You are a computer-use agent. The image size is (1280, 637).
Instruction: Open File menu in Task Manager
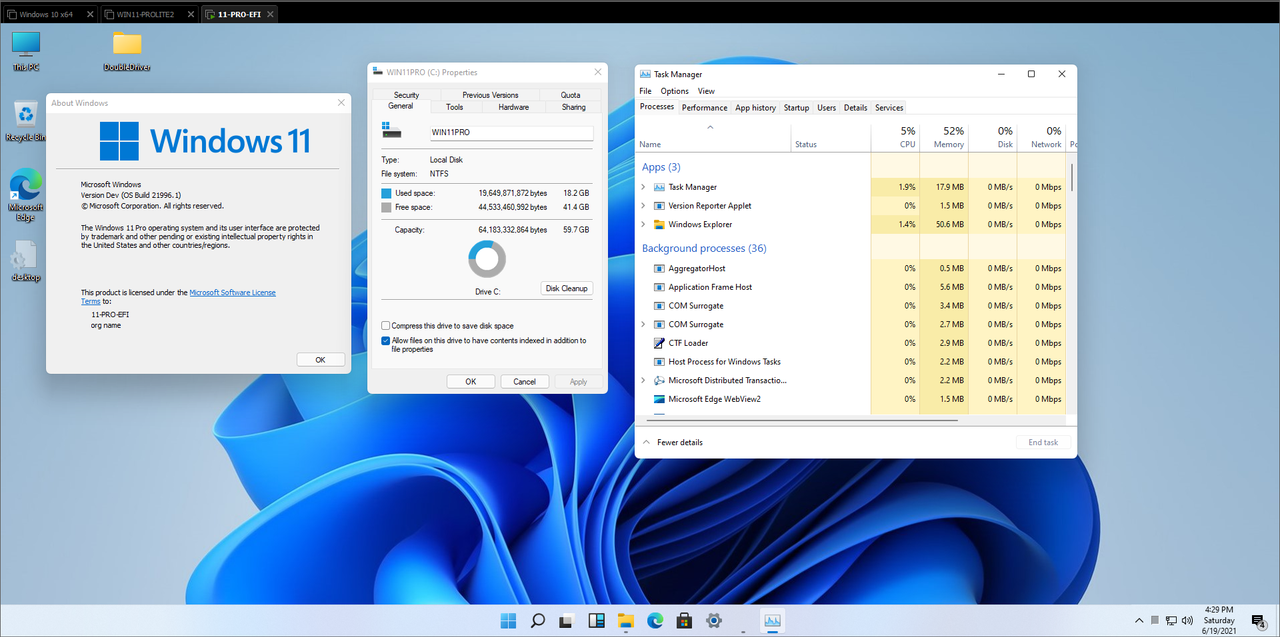[x=646, y=91]
